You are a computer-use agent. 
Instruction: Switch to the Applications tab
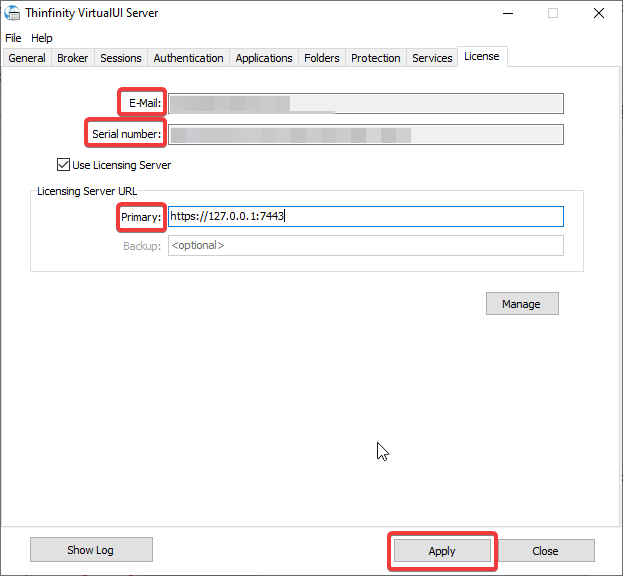[264, 58]
